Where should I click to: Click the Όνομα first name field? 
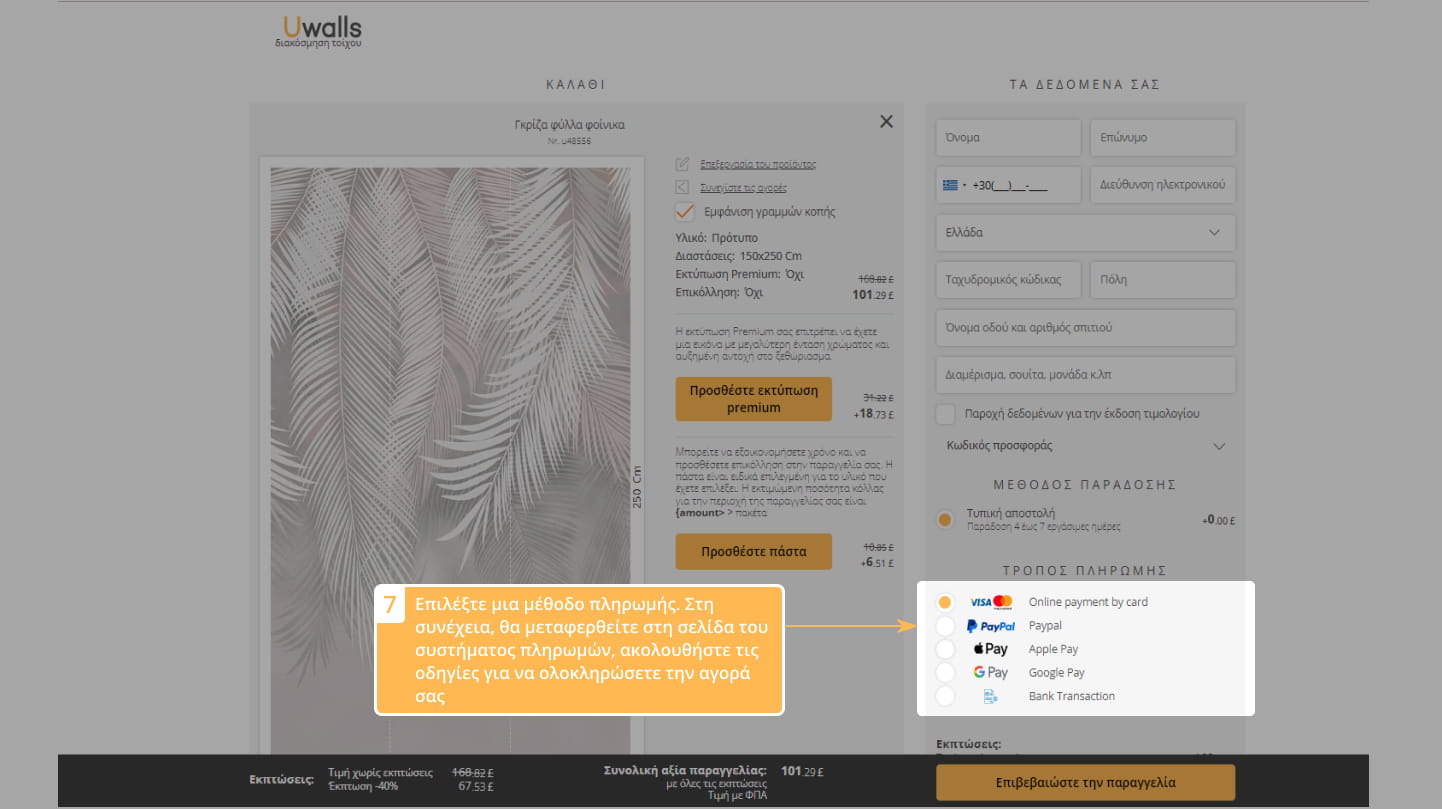pyautogui.click(x=1008, y=138)
